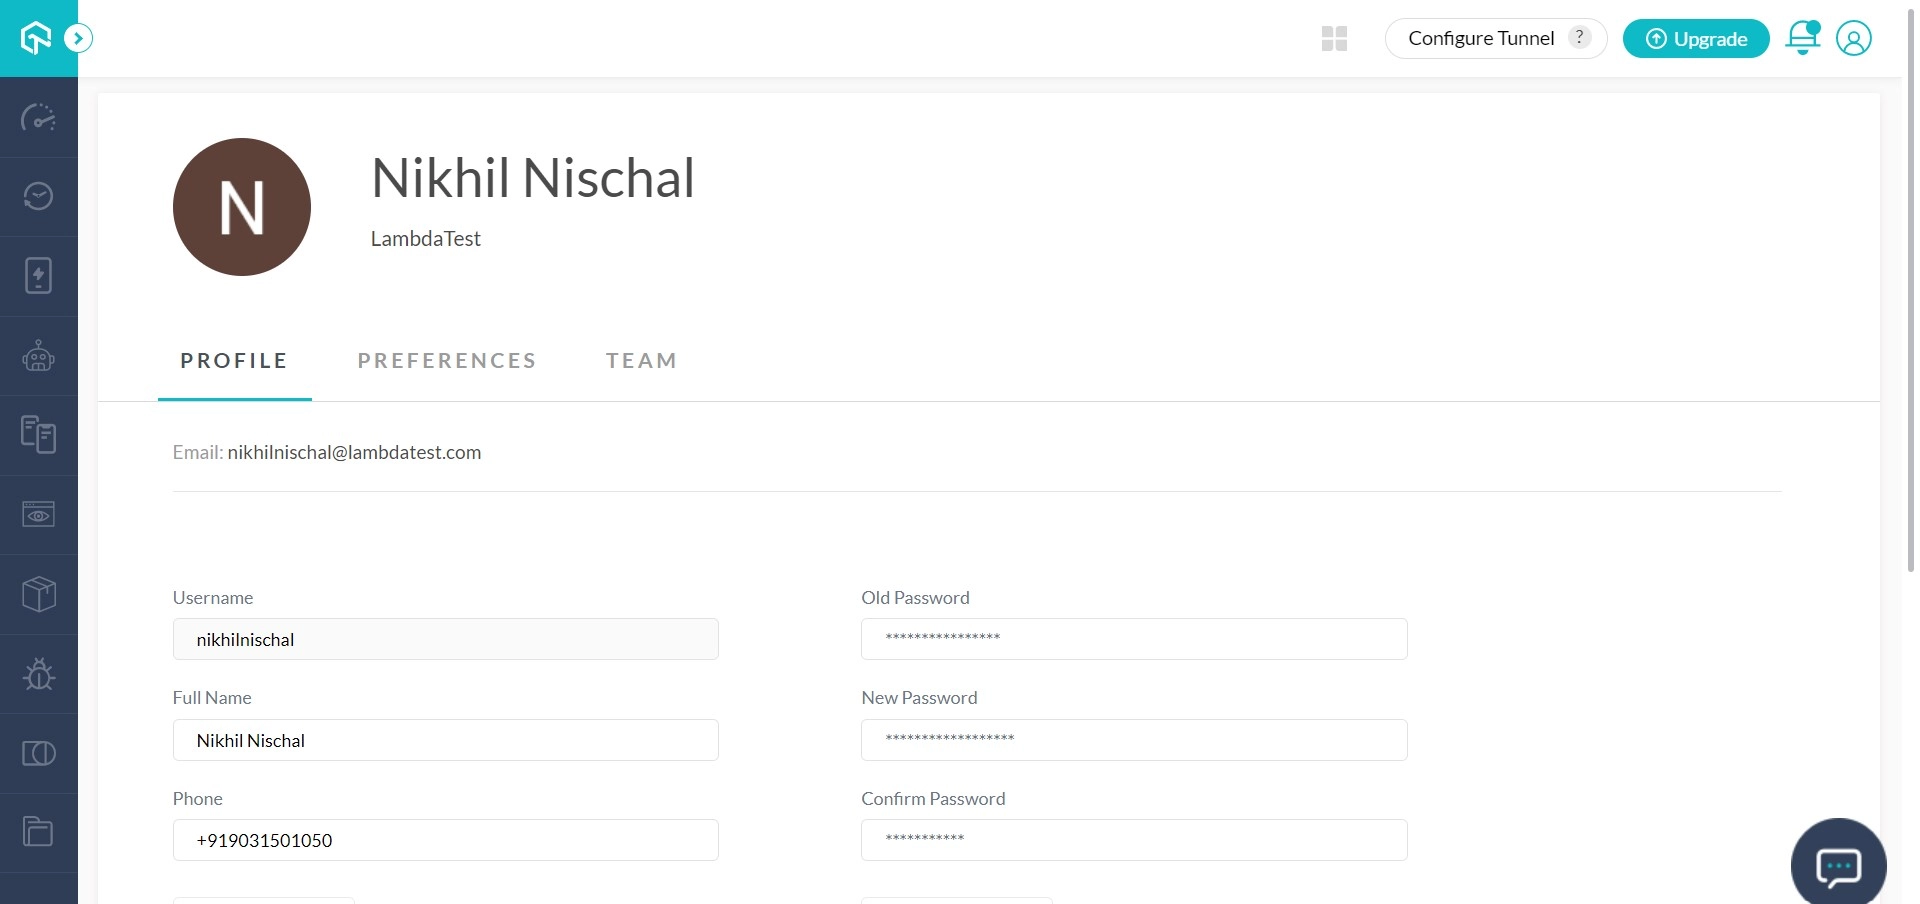Expand the sidebar with the arrow button

tap(78, 38)
